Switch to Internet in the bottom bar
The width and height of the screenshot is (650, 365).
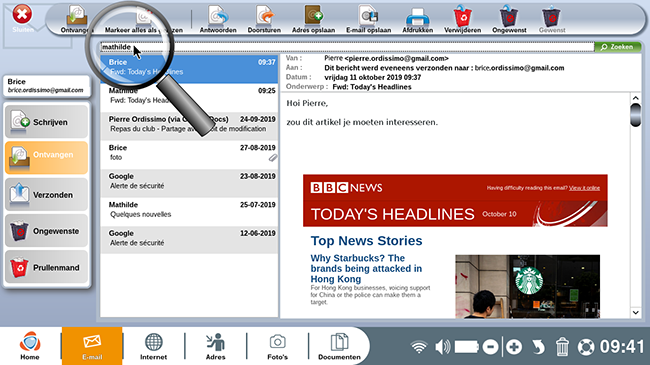[153, 346]
